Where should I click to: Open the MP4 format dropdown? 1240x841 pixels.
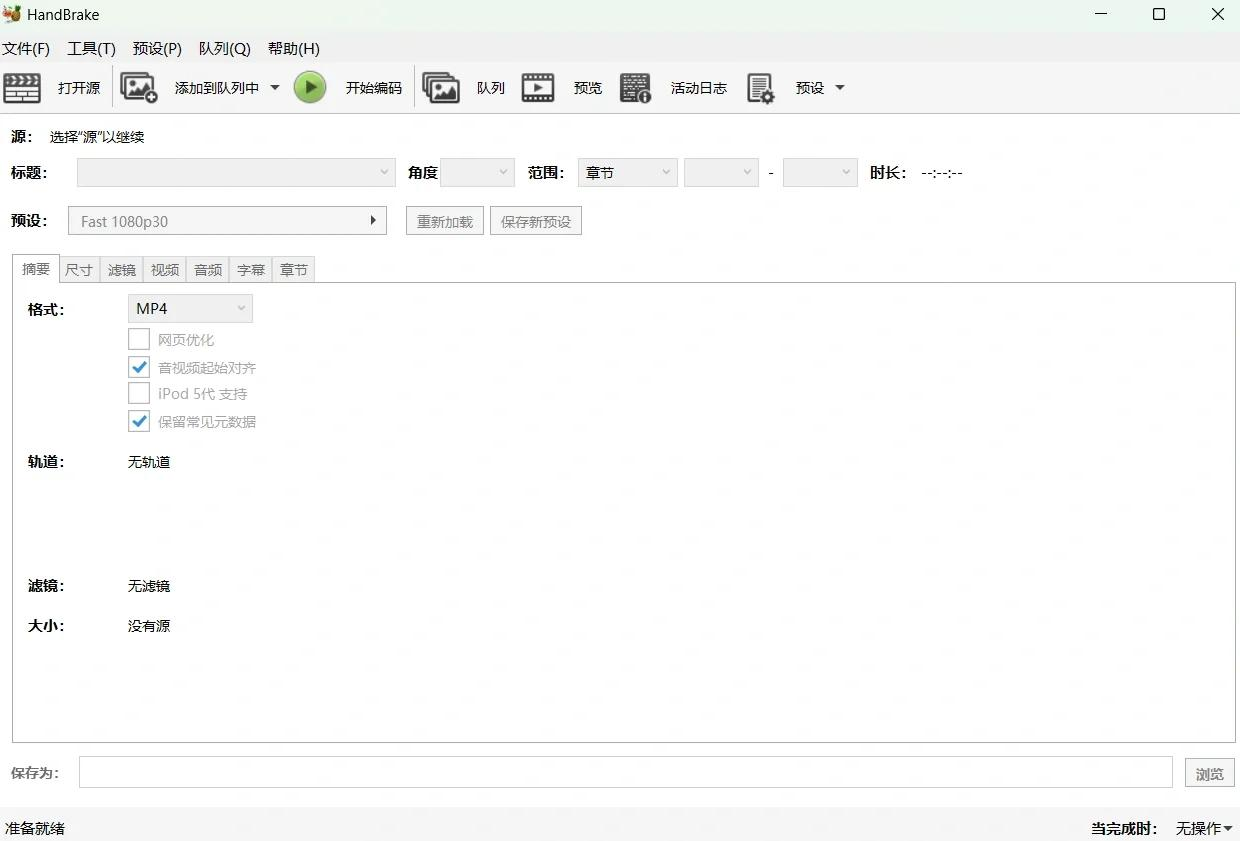coord(190,308)
